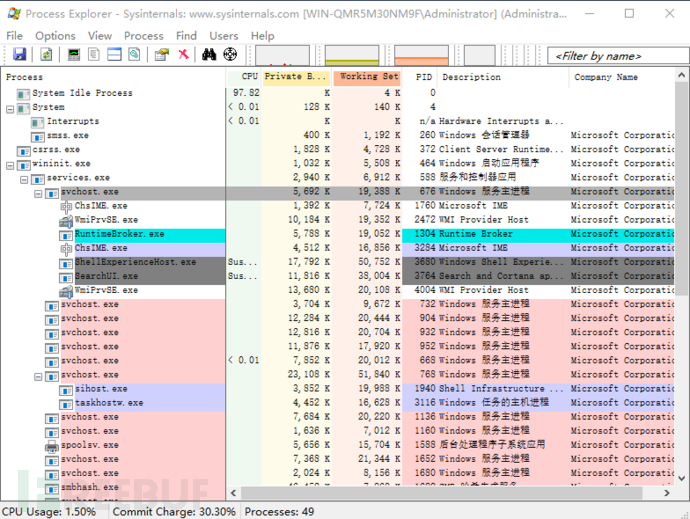
Task: Sort by the Company Name column header
Action: click(x=622, y=77)
